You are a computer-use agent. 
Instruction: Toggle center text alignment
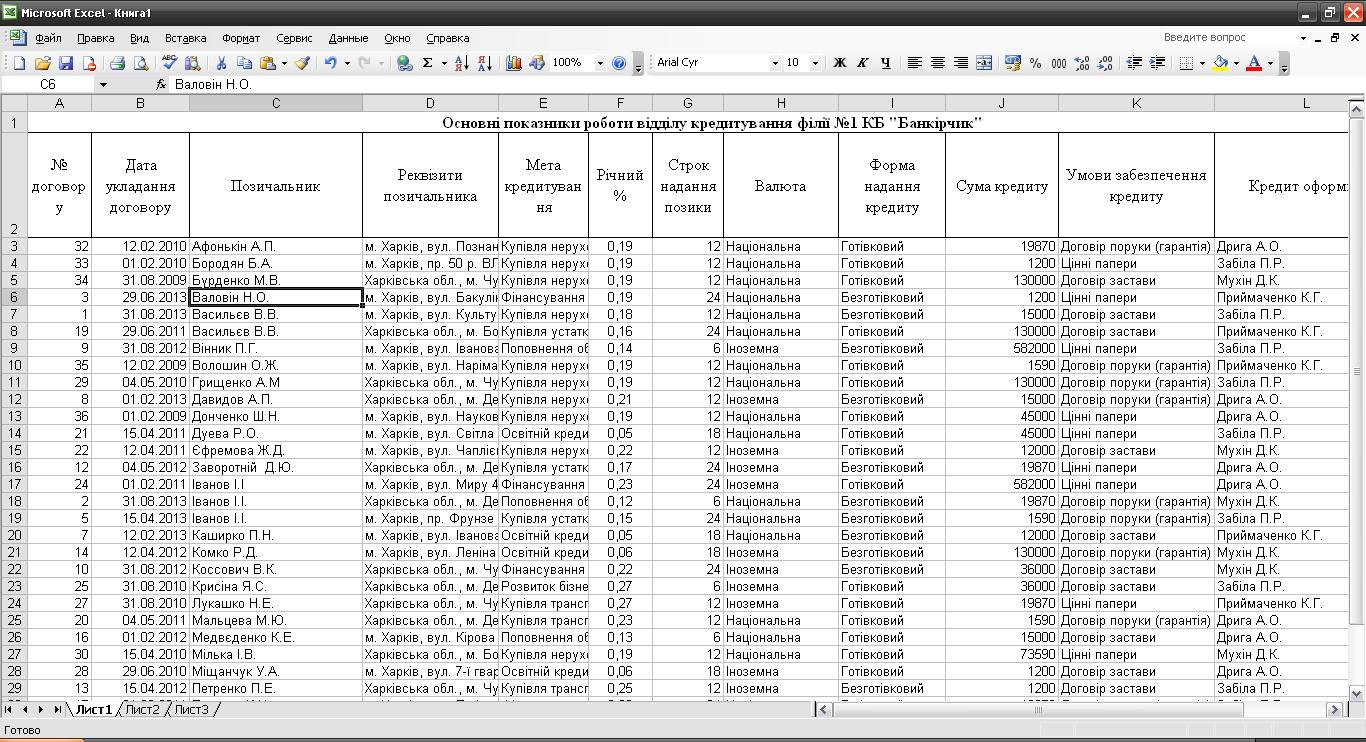pyautogui.click(x=937, y=63)
